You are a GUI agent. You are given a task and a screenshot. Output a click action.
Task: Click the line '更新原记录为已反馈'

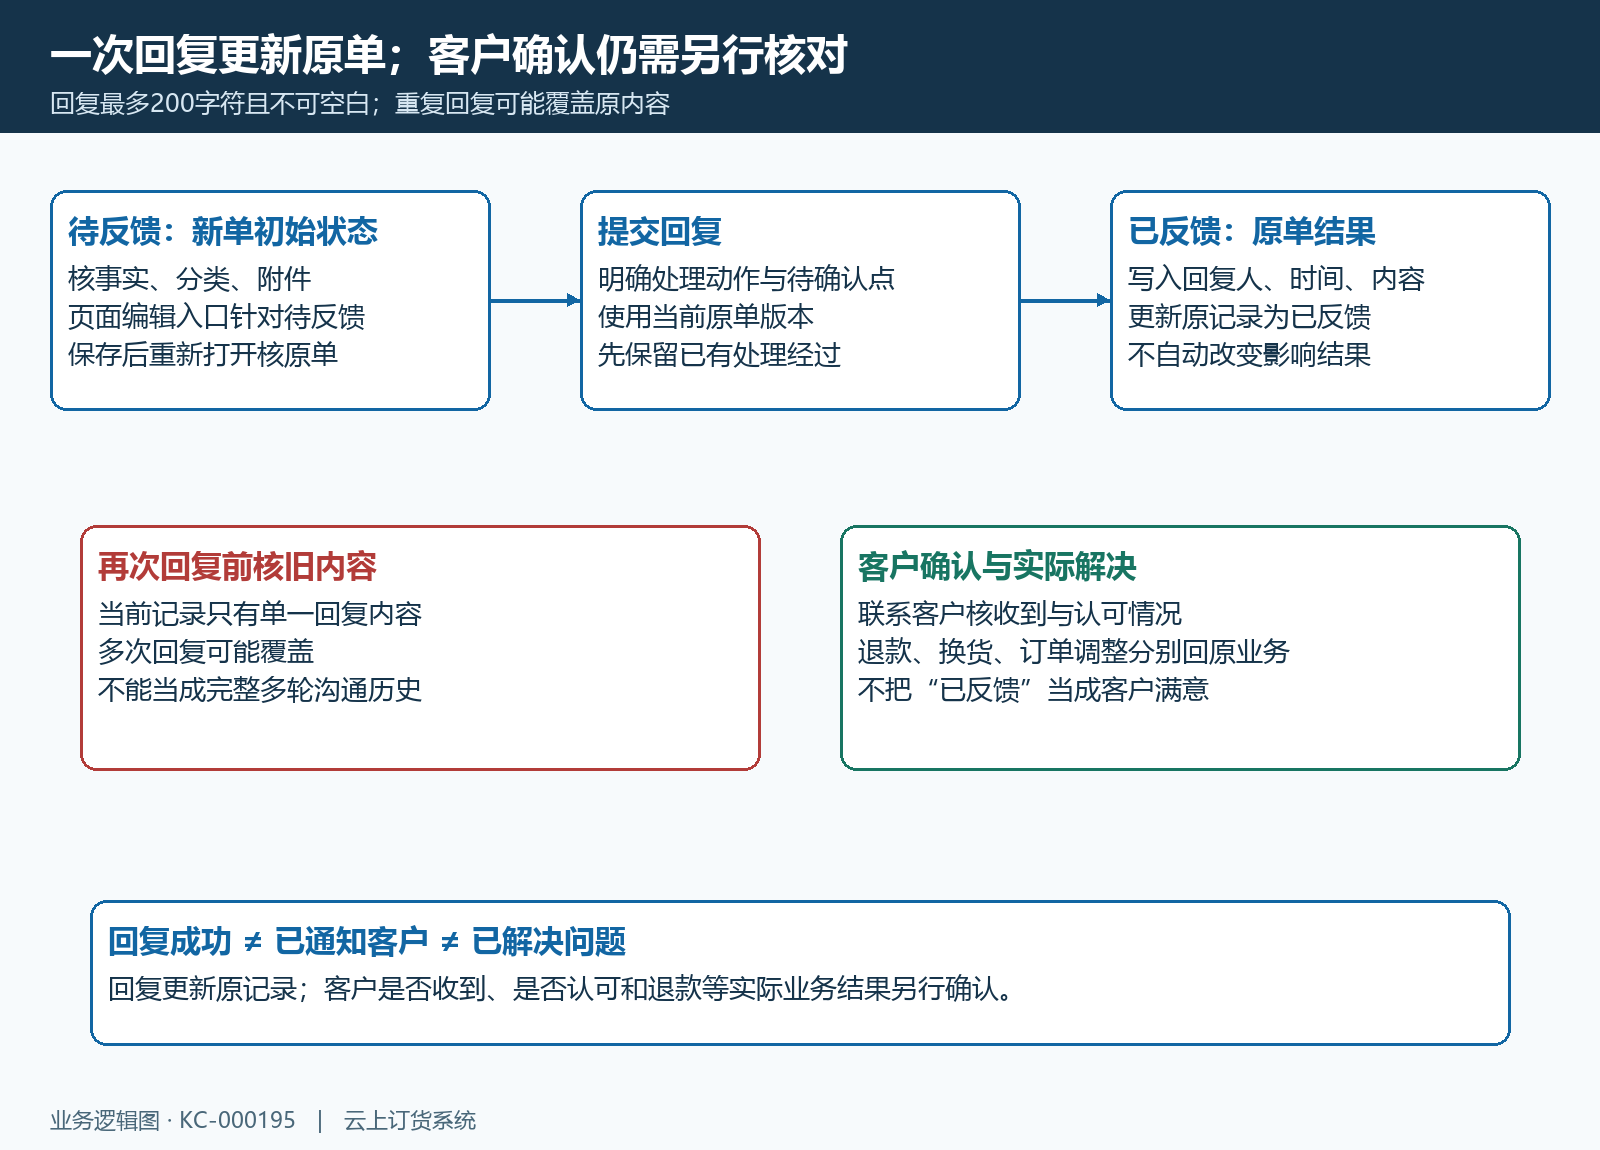(x=1249, y=317)
